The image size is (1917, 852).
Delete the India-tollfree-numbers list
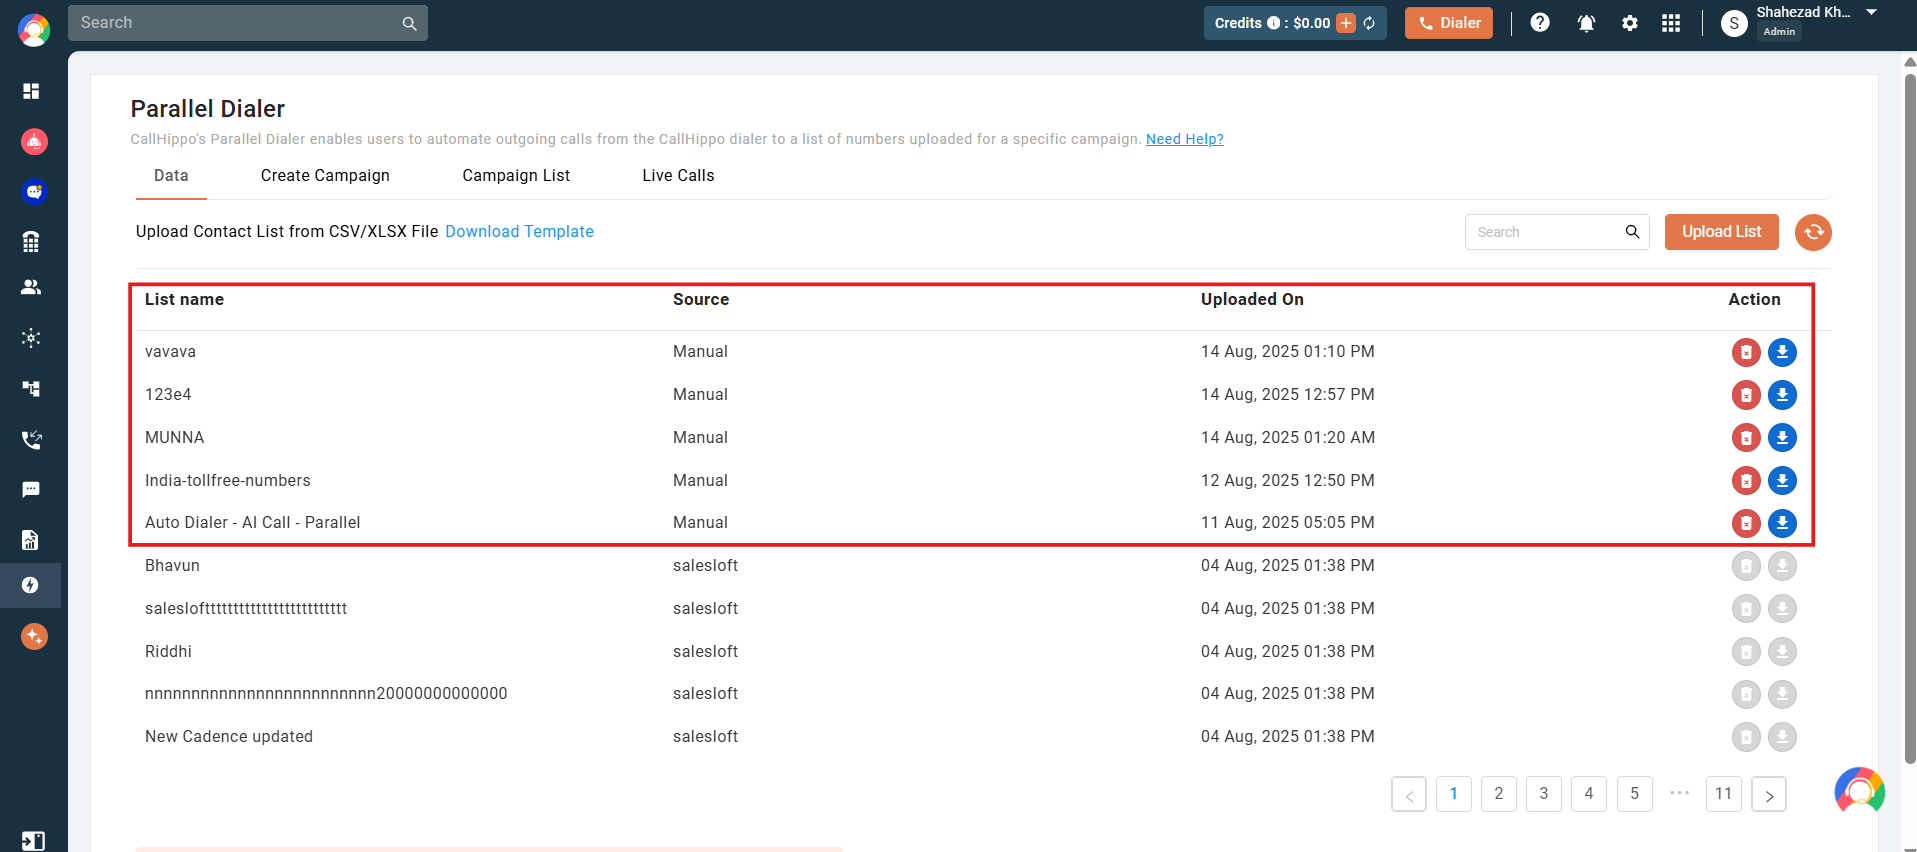tap(1746, 481)
